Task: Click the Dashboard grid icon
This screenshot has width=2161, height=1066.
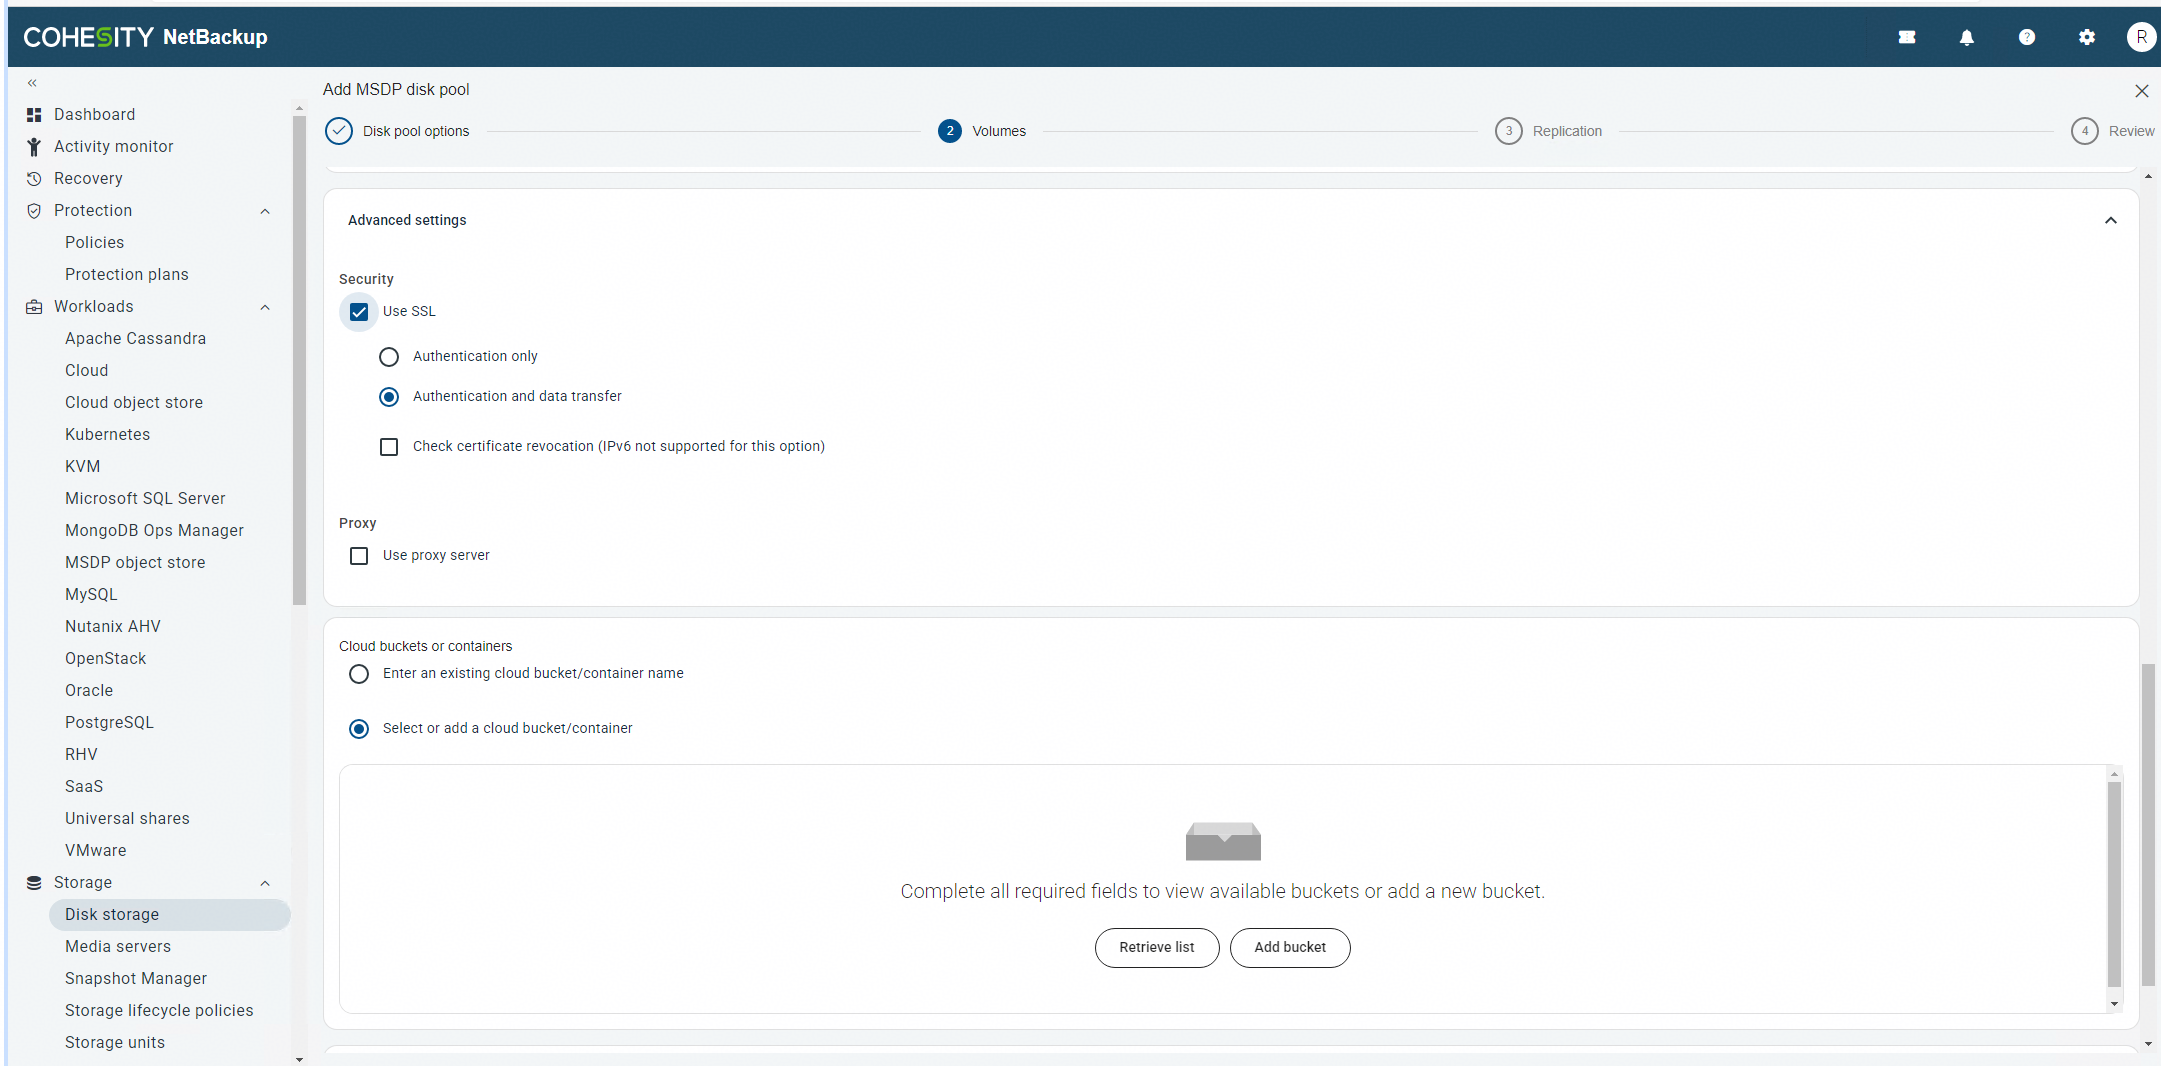Action: pyautogui.click(x=34, y=115)
